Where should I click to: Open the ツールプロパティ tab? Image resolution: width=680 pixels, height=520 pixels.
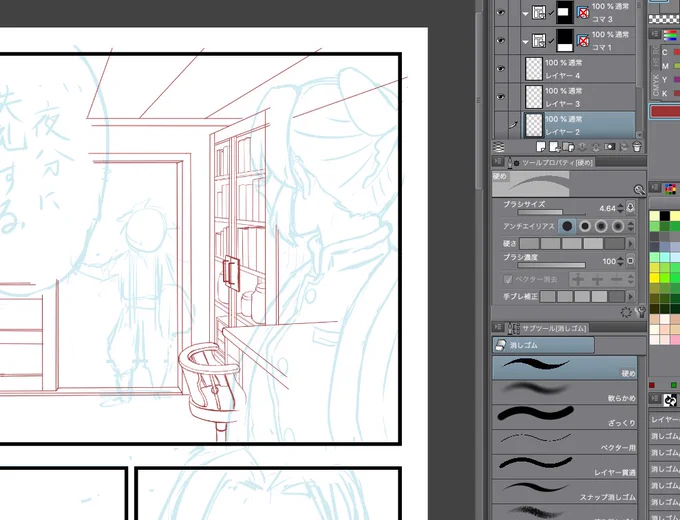(550, 163)
